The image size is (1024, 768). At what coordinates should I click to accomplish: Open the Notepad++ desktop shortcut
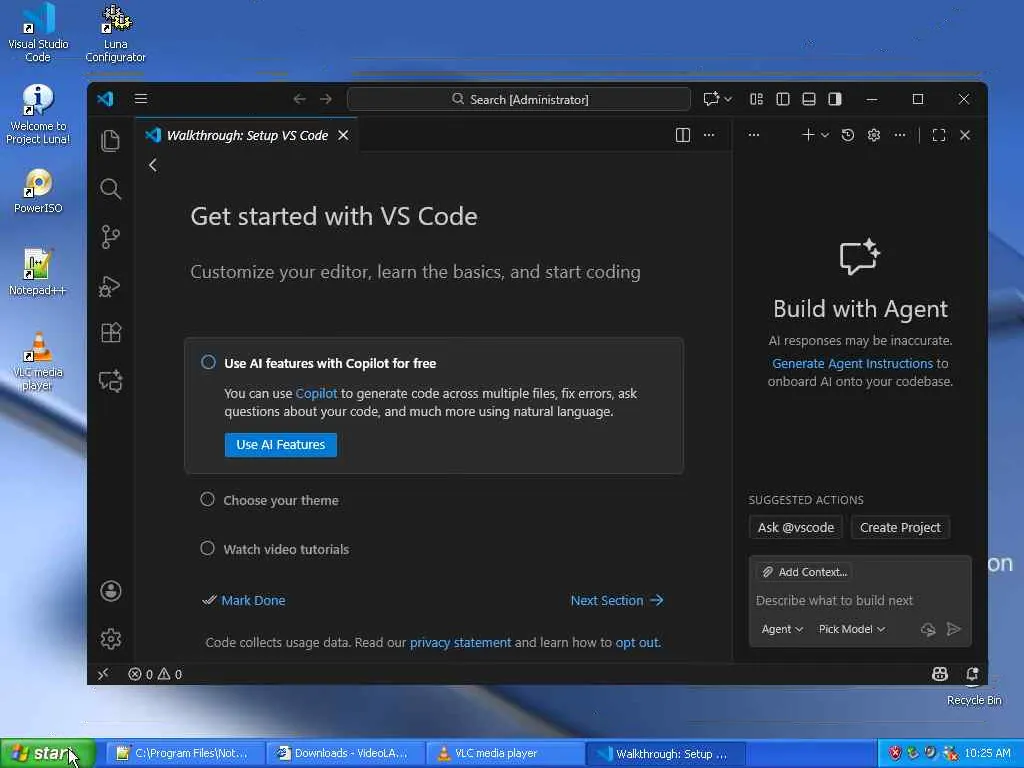pyautogui.click(x=37, y=272)
